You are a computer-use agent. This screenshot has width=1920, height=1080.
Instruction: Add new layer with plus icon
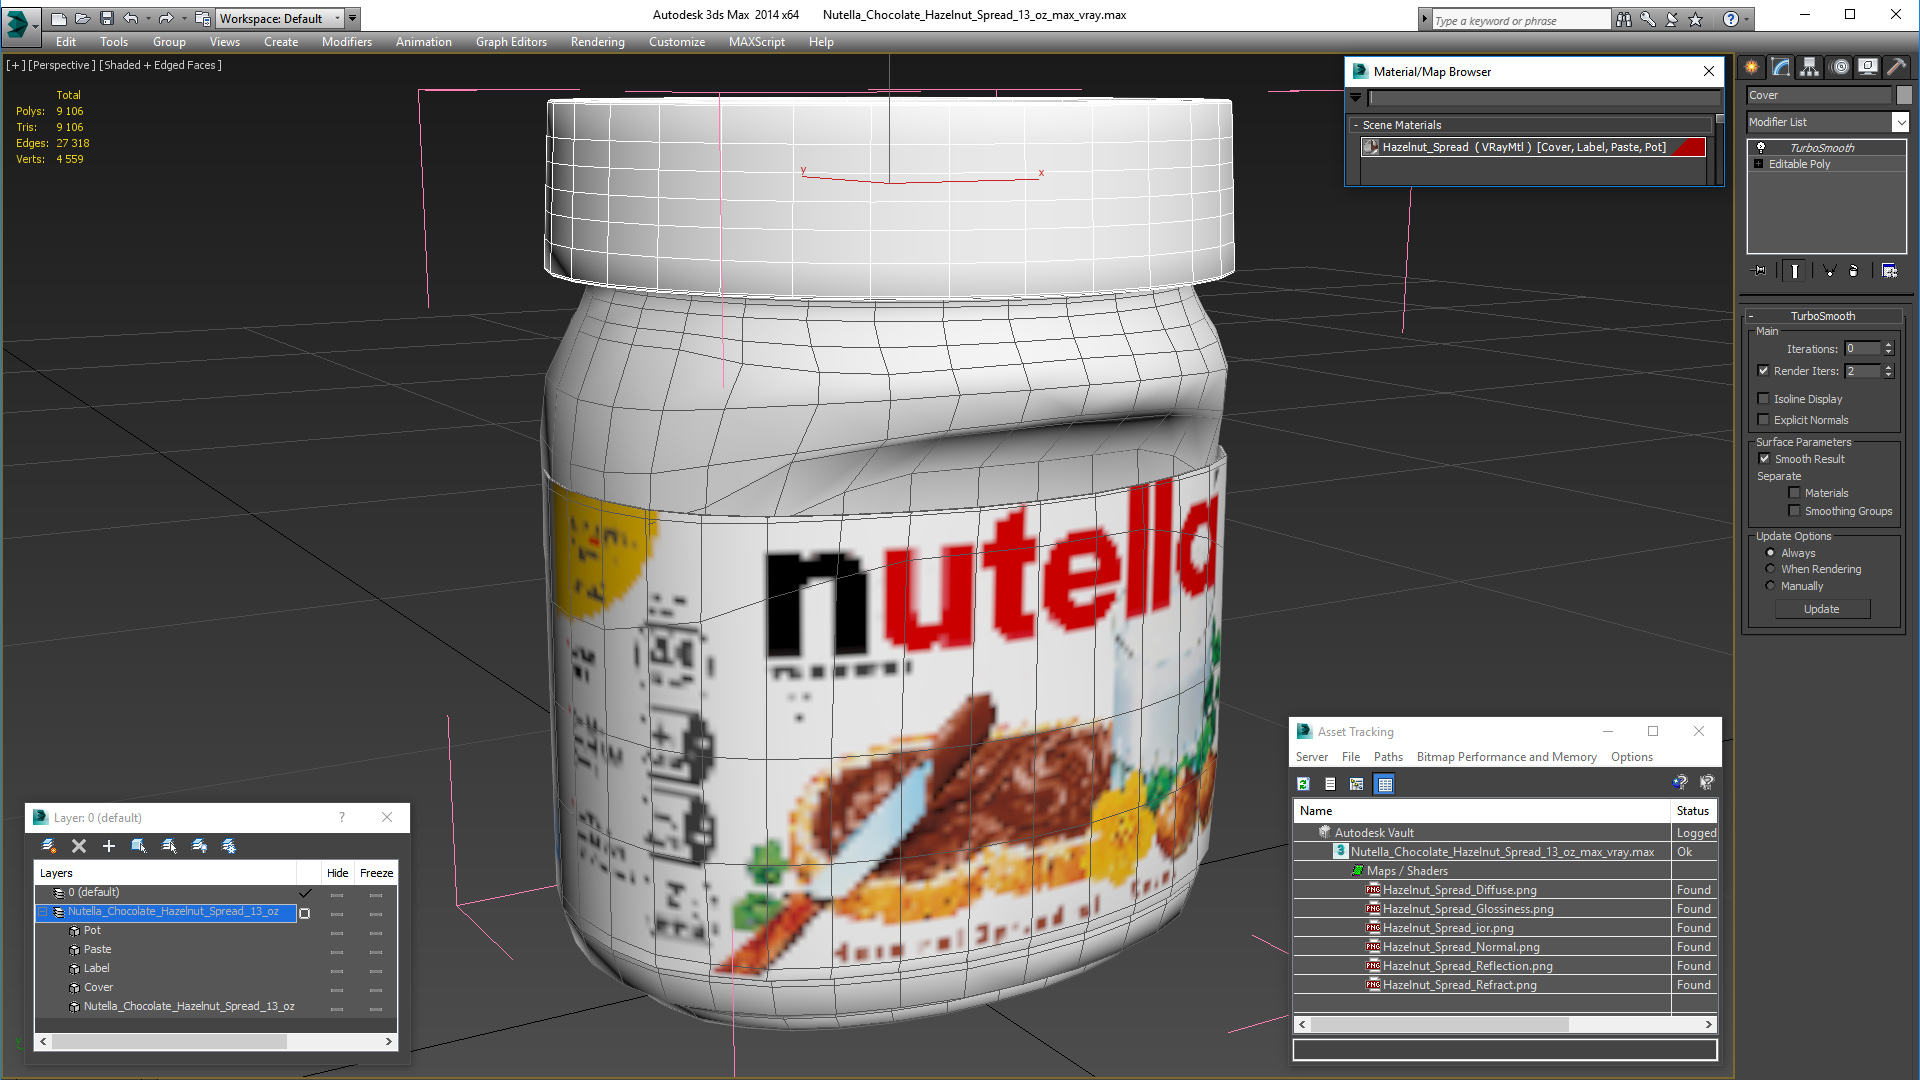(109, 846)
